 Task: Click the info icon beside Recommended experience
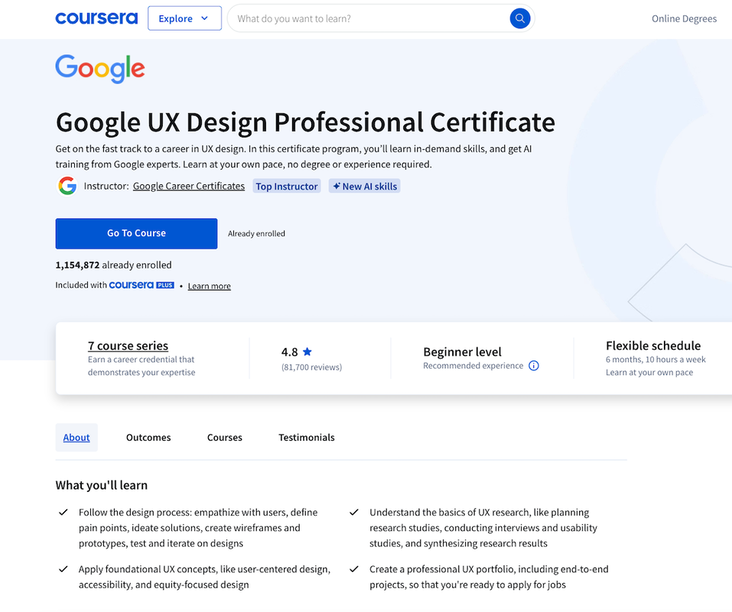[534, 366]
